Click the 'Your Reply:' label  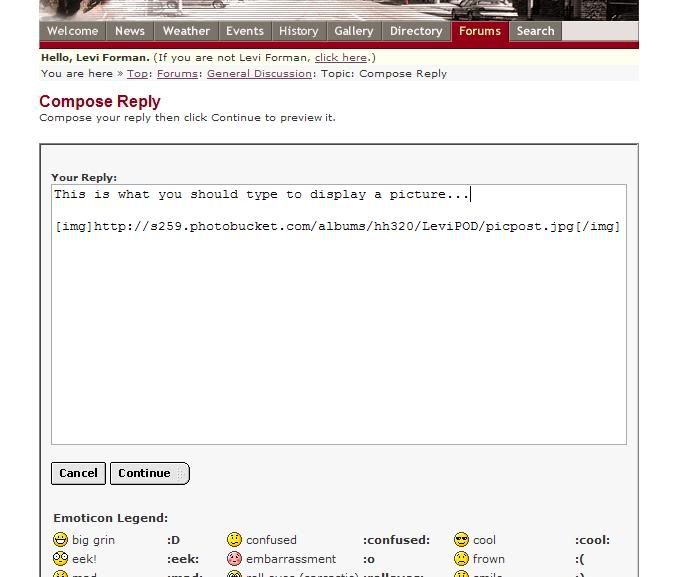point(84,177)
